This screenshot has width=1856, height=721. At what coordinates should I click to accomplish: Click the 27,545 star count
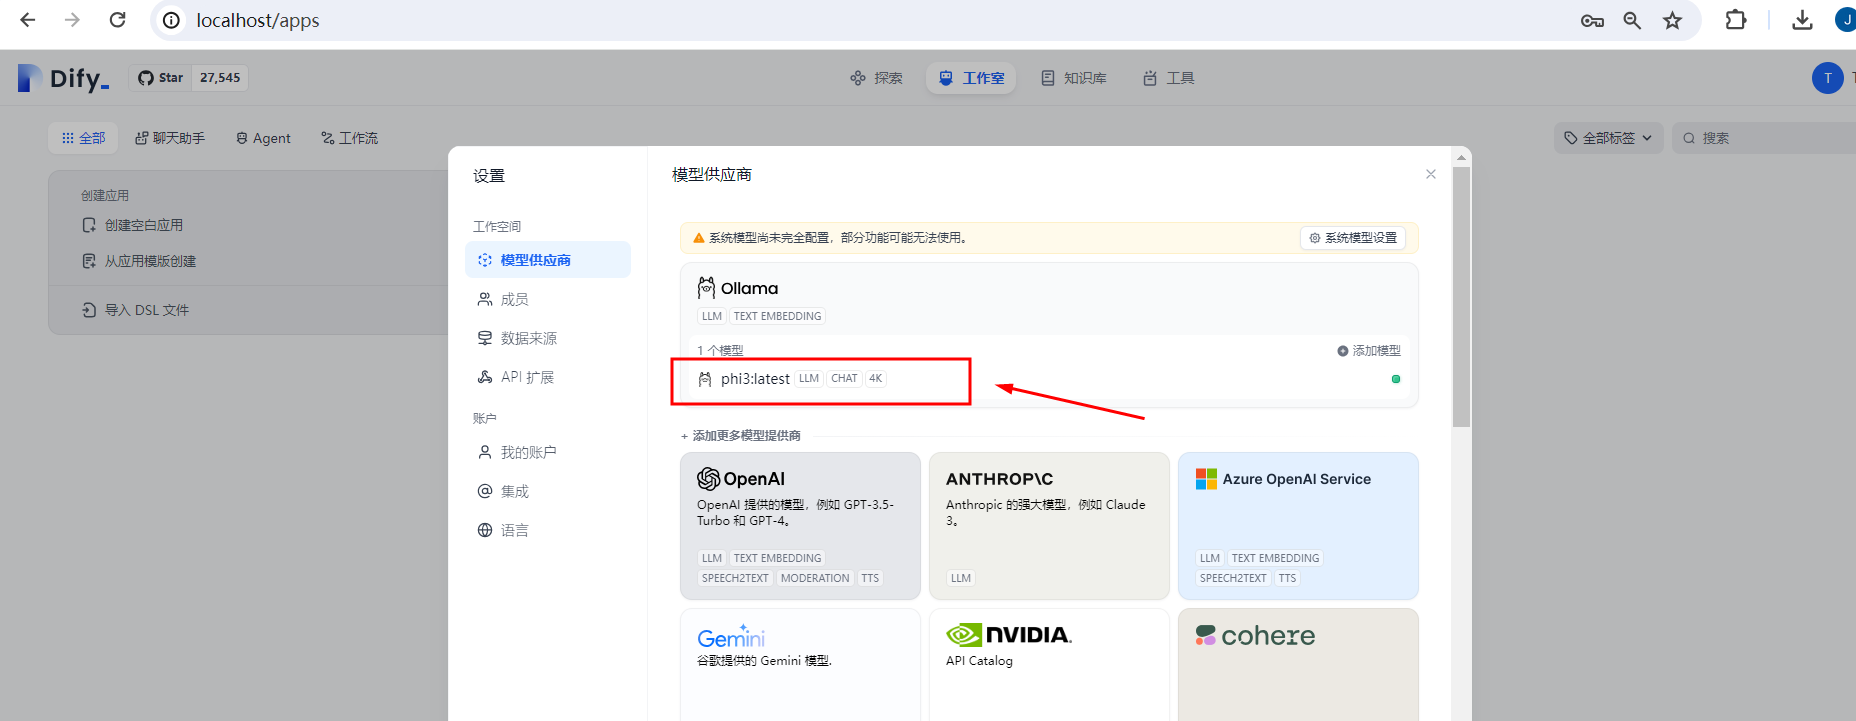click(x=220, y=78)
